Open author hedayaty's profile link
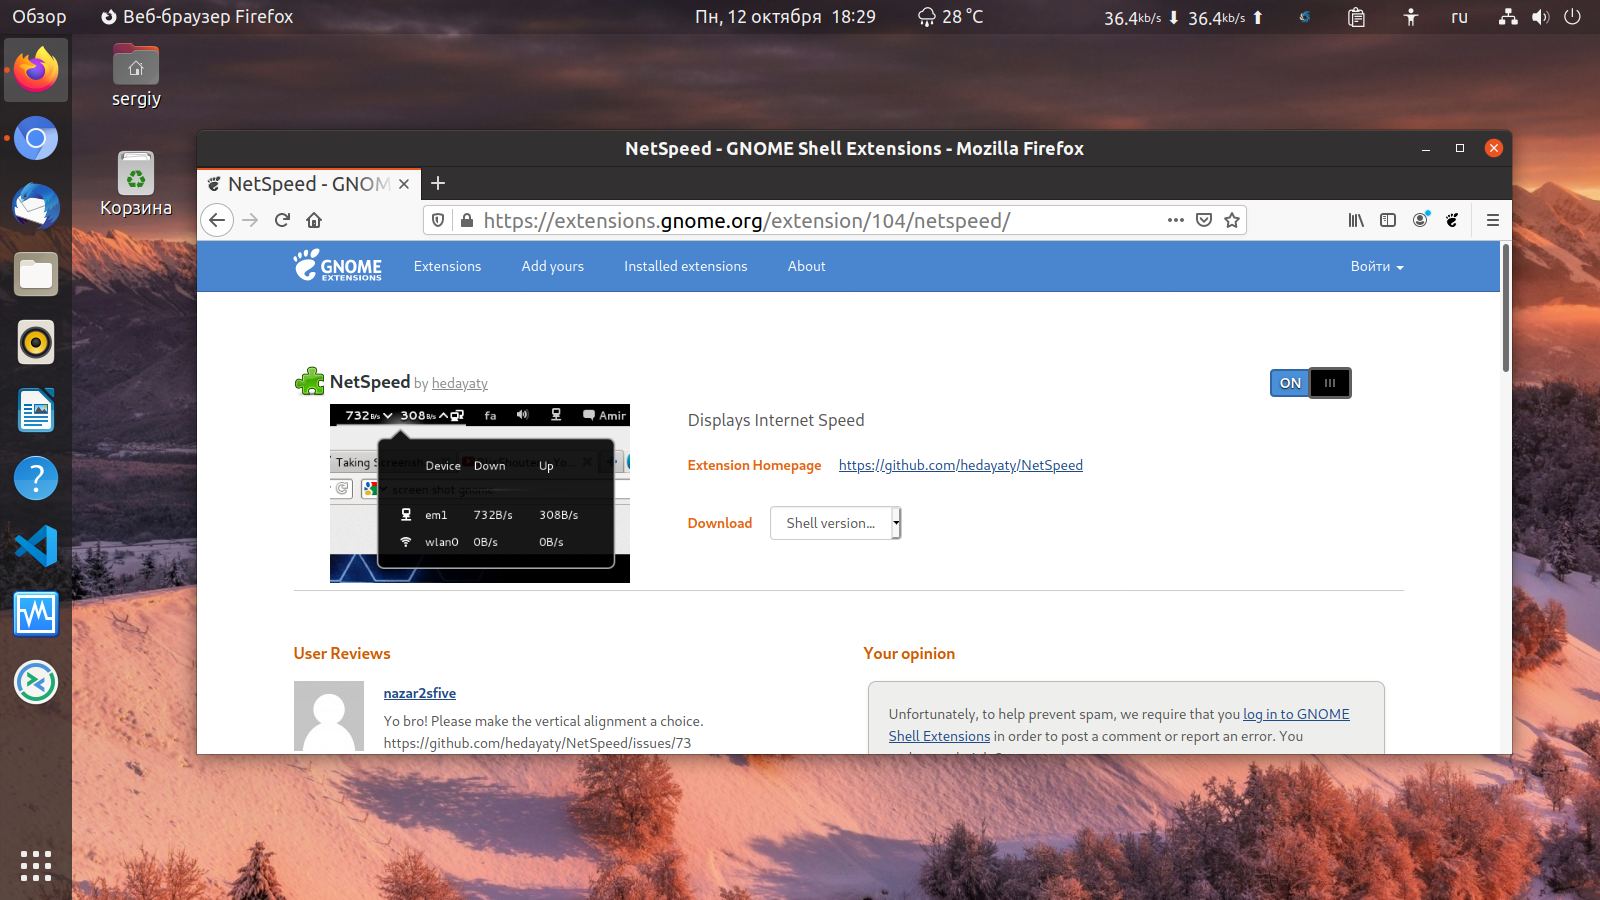Screen dimensions: 1600x900 tap(460, 384)
